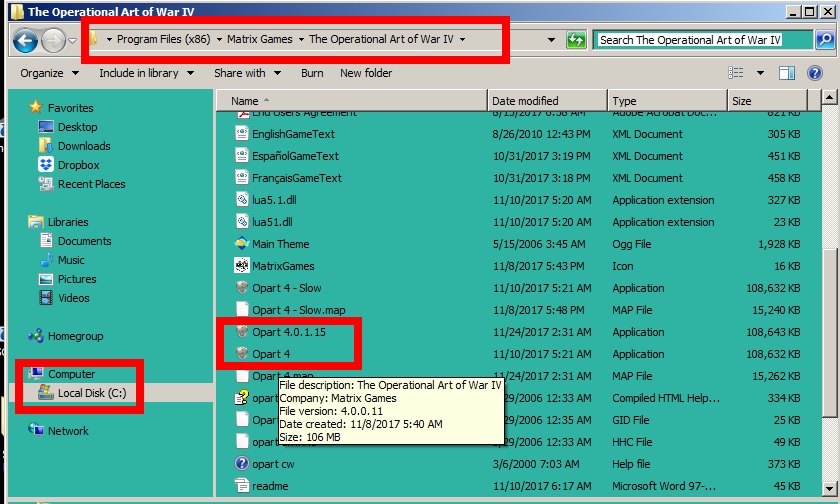This screenshot has height=504, width=840.
Task: Click the greyed Forward arrow button
Action: 53,41
